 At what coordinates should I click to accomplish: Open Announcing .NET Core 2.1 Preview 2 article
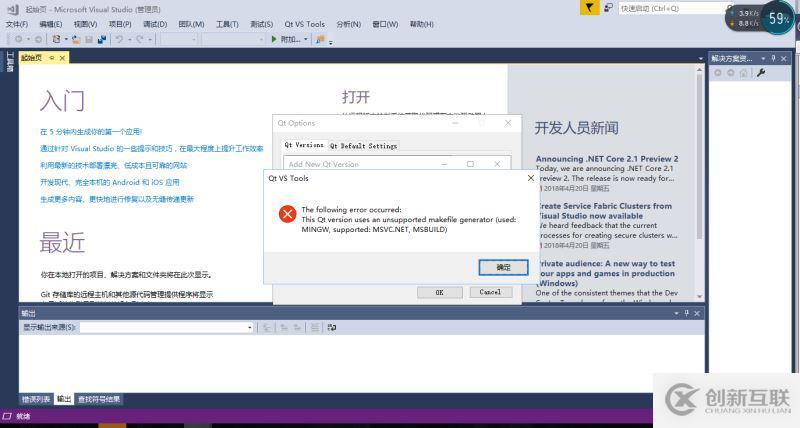click(607, 159)
